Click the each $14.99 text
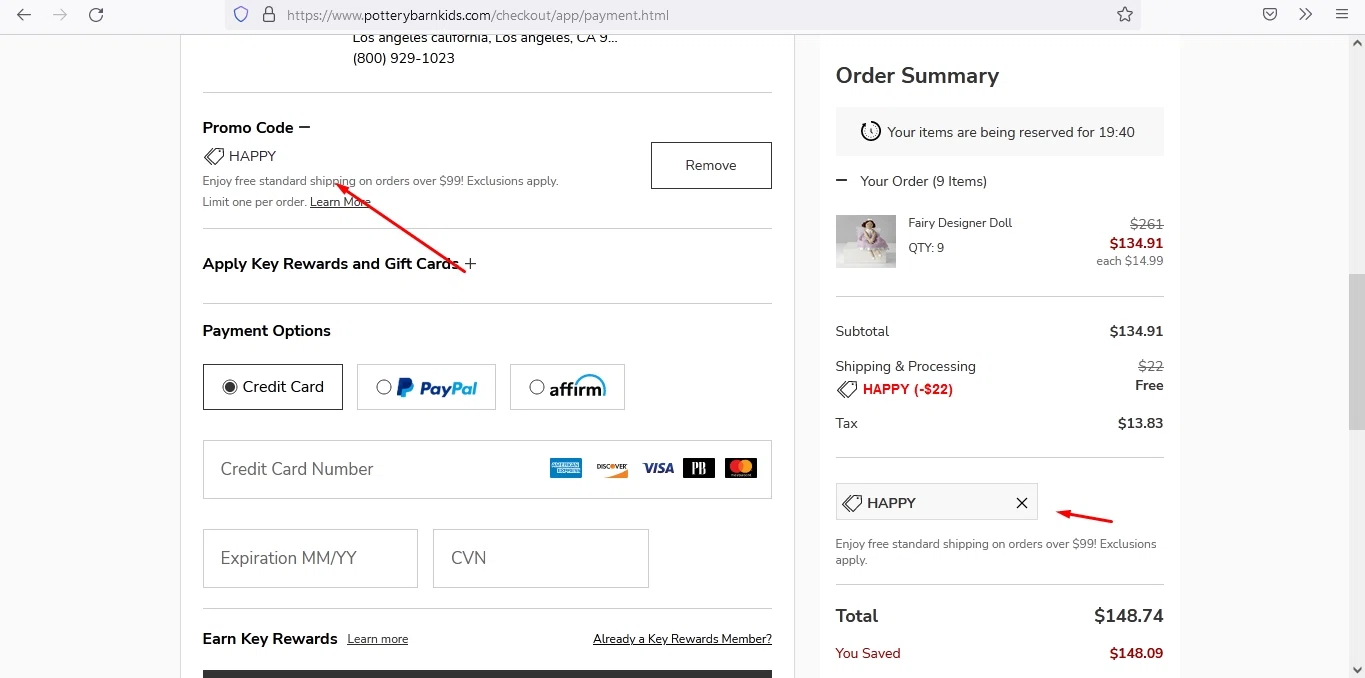 1130,261
